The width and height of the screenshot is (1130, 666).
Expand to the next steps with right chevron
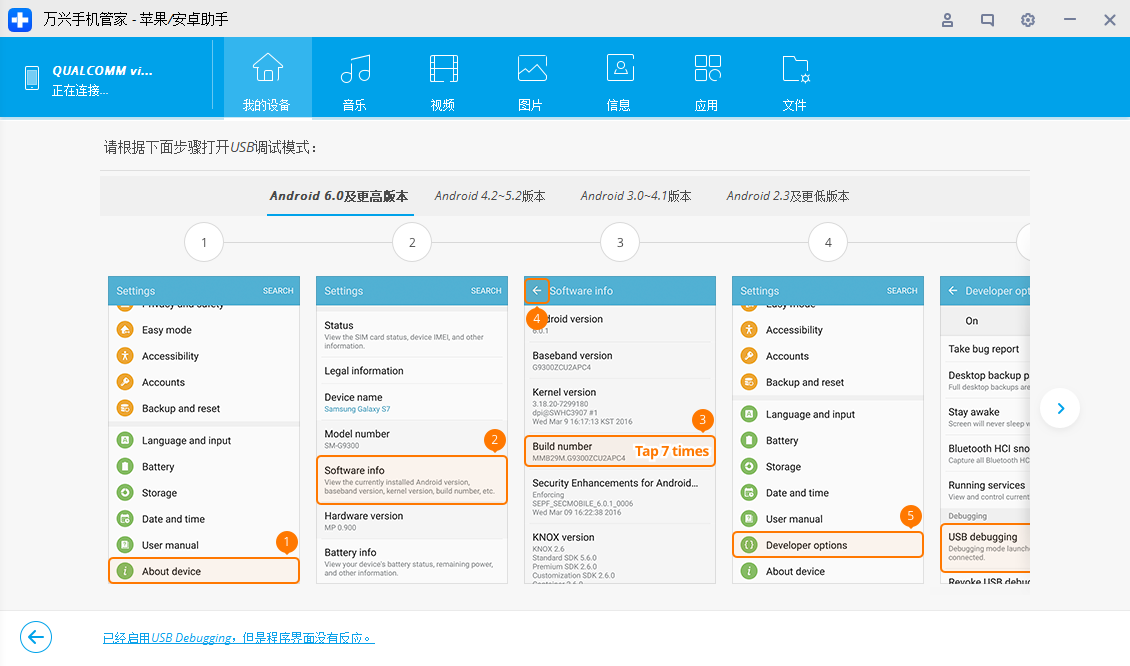point(1060,408)
